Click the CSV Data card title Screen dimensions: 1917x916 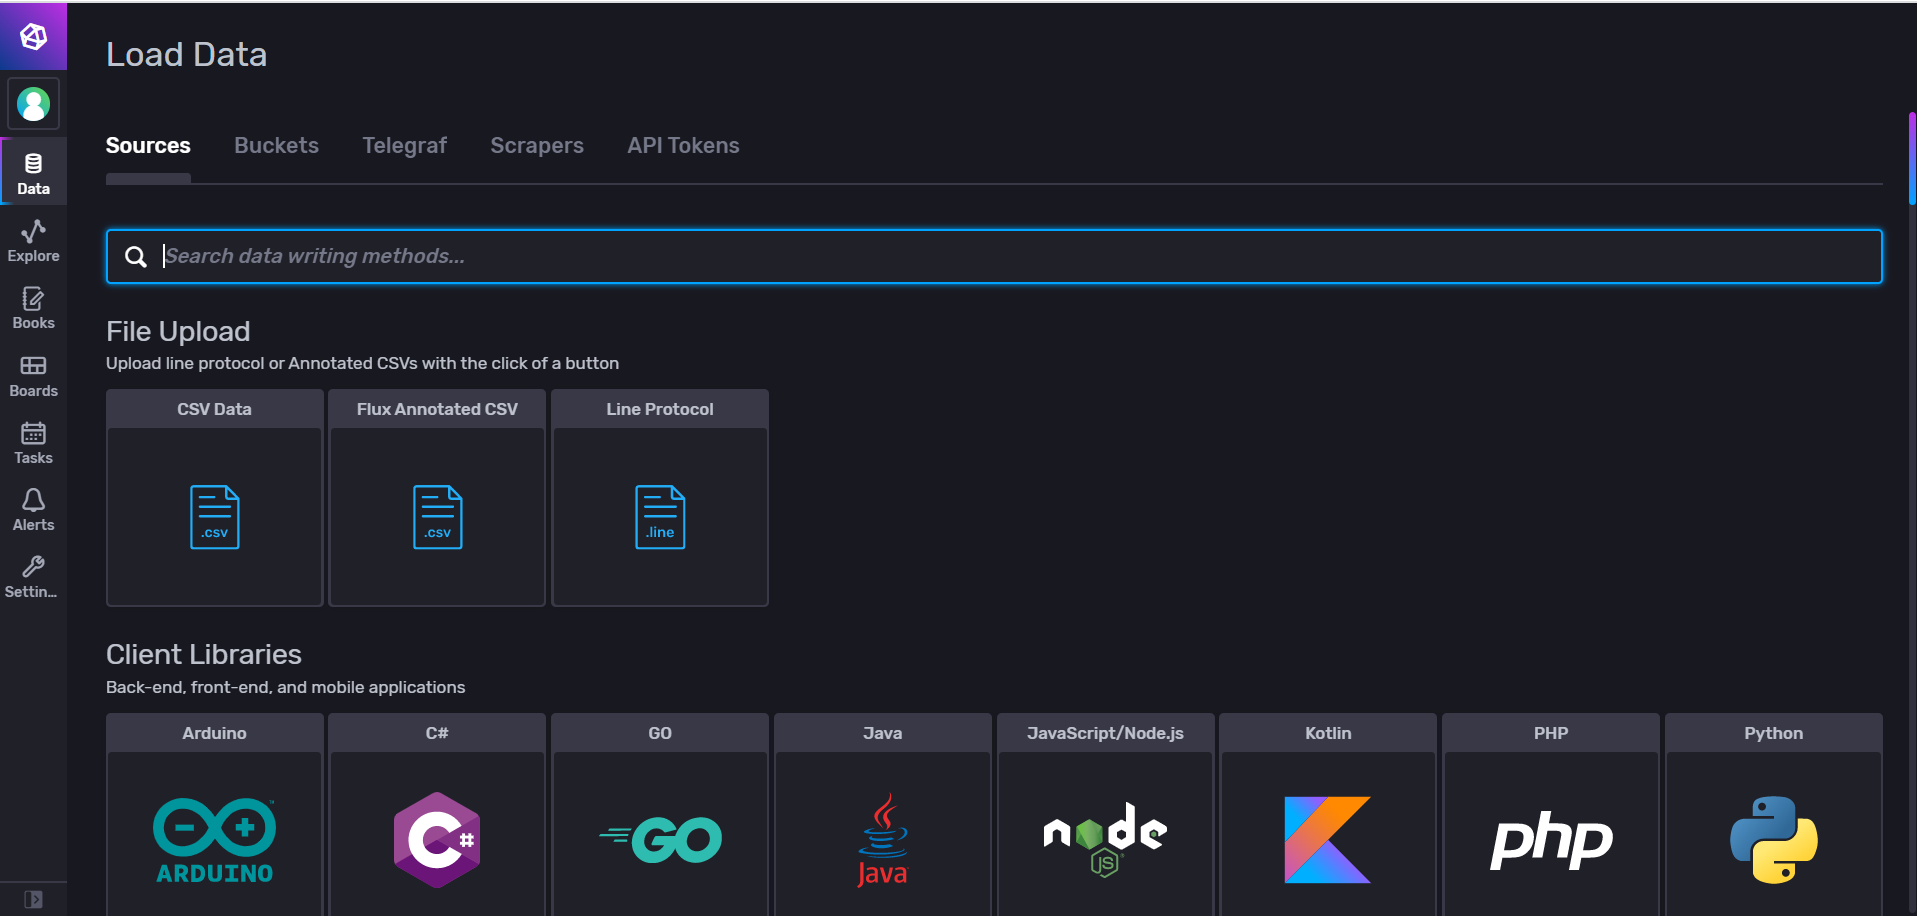tap(214, 409)
